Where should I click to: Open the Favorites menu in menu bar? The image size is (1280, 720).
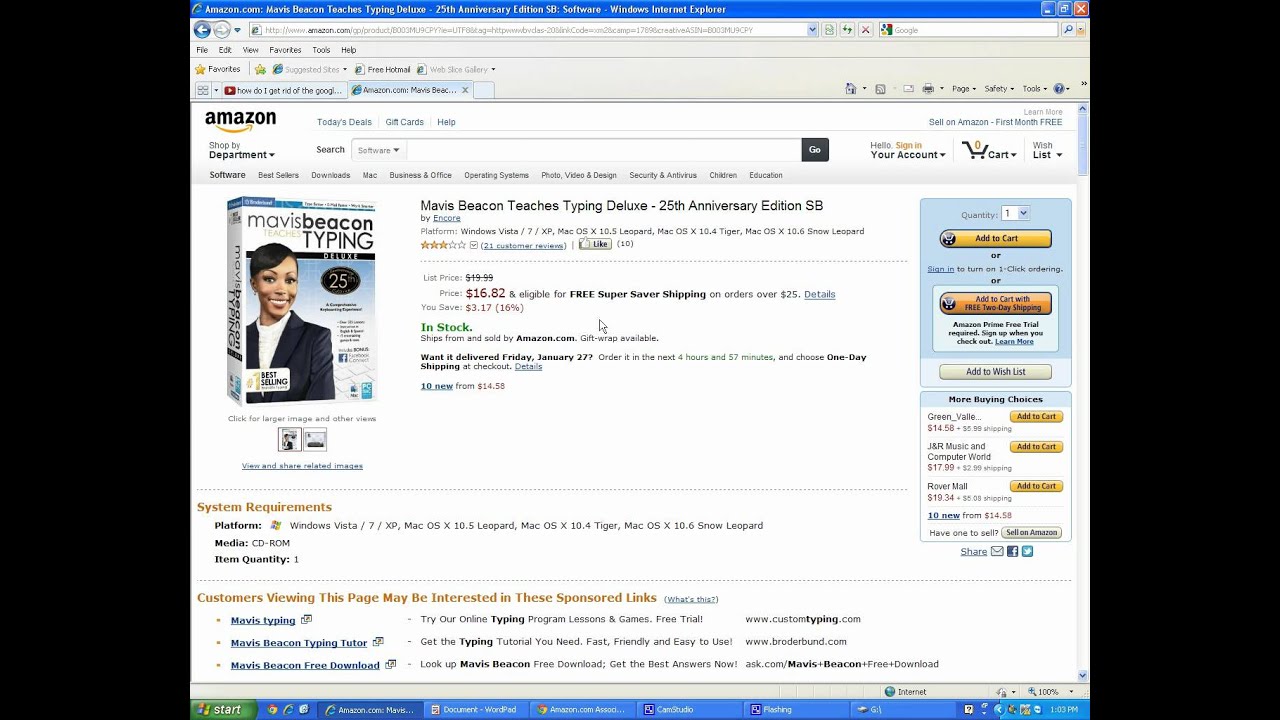click(285, 50)
